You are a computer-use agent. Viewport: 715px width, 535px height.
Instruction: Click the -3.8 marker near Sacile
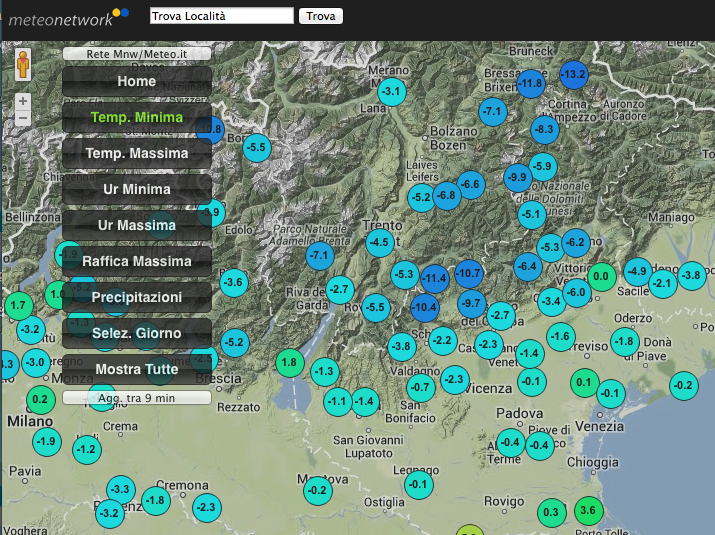(692, 275)
